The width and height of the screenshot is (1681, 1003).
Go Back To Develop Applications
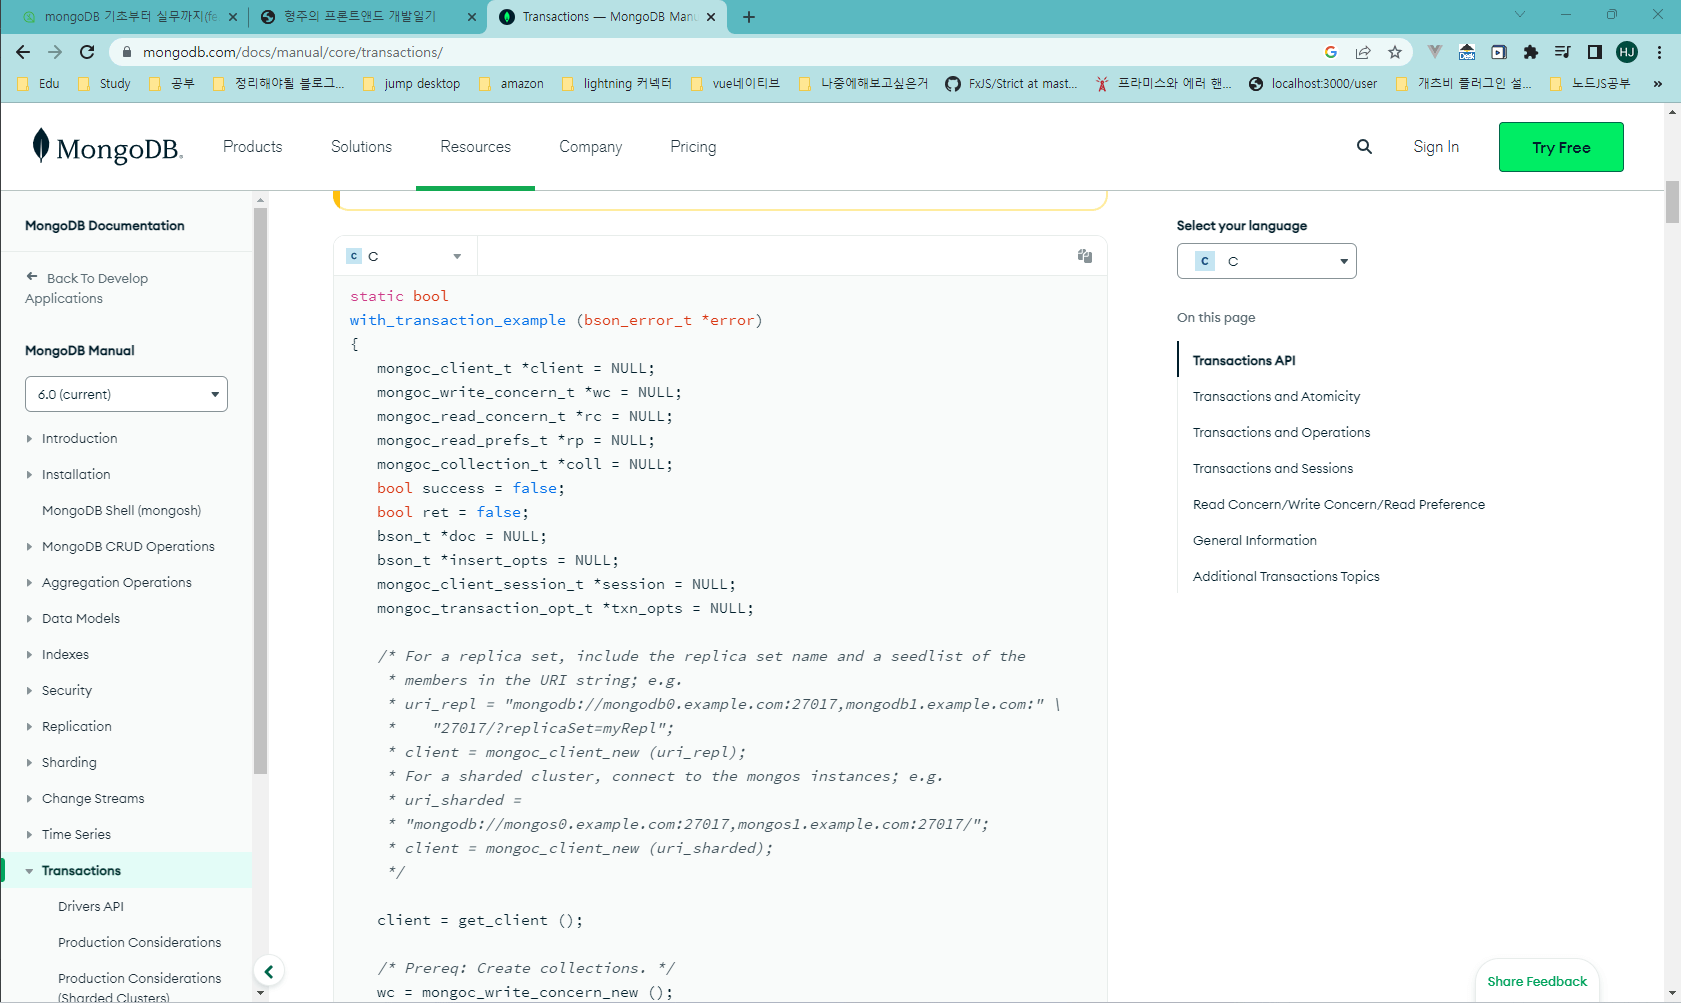click(x=87, y=288)
